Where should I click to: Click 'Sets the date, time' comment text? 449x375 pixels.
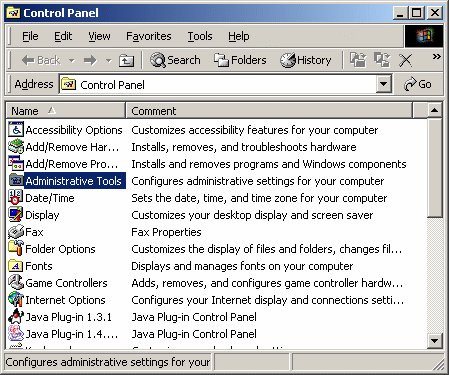point(259,198)
